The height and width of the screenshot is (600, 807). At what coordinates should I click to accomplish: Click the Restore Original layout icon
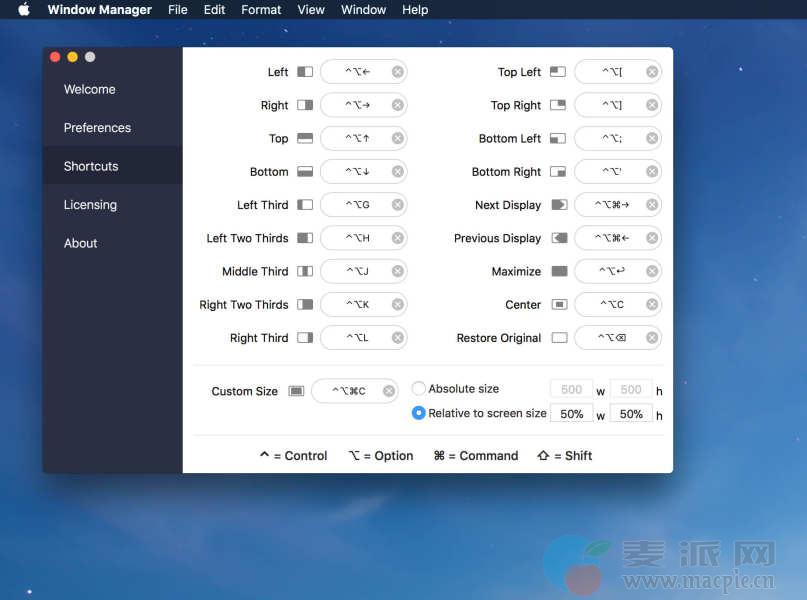(559, 338)
